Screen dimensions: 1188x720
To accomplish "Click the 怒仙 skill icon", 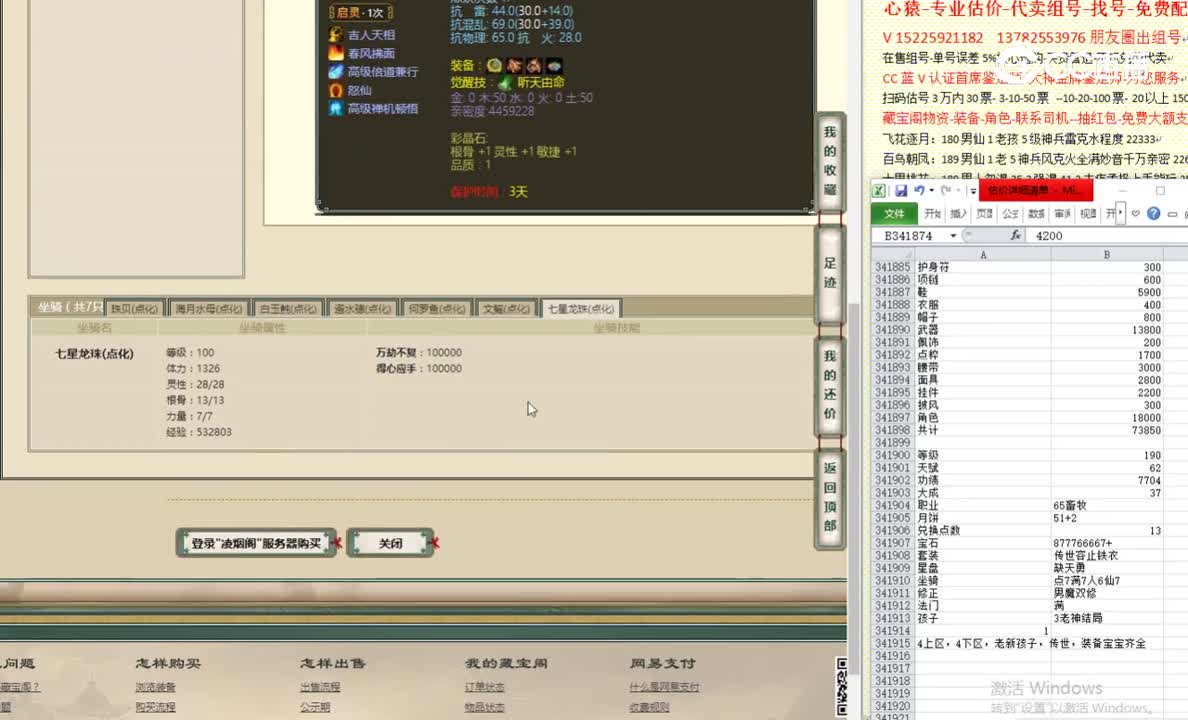I will coord(335,90).
